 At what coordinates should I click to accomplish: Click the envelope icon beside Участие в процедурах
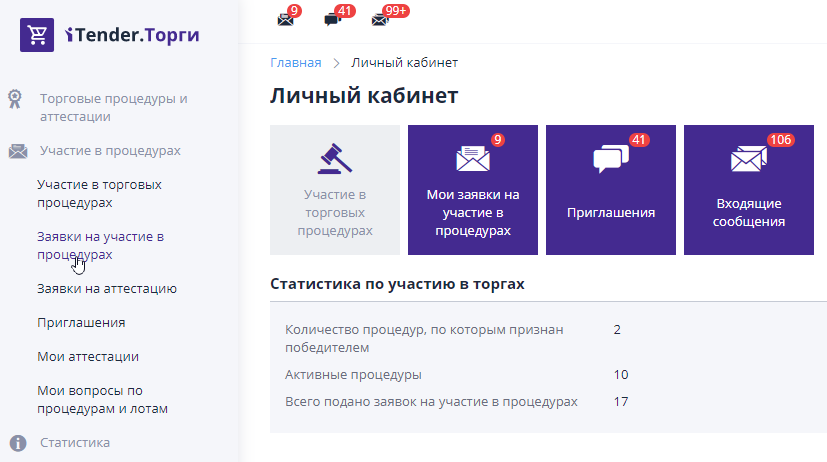tap(17, 151)
